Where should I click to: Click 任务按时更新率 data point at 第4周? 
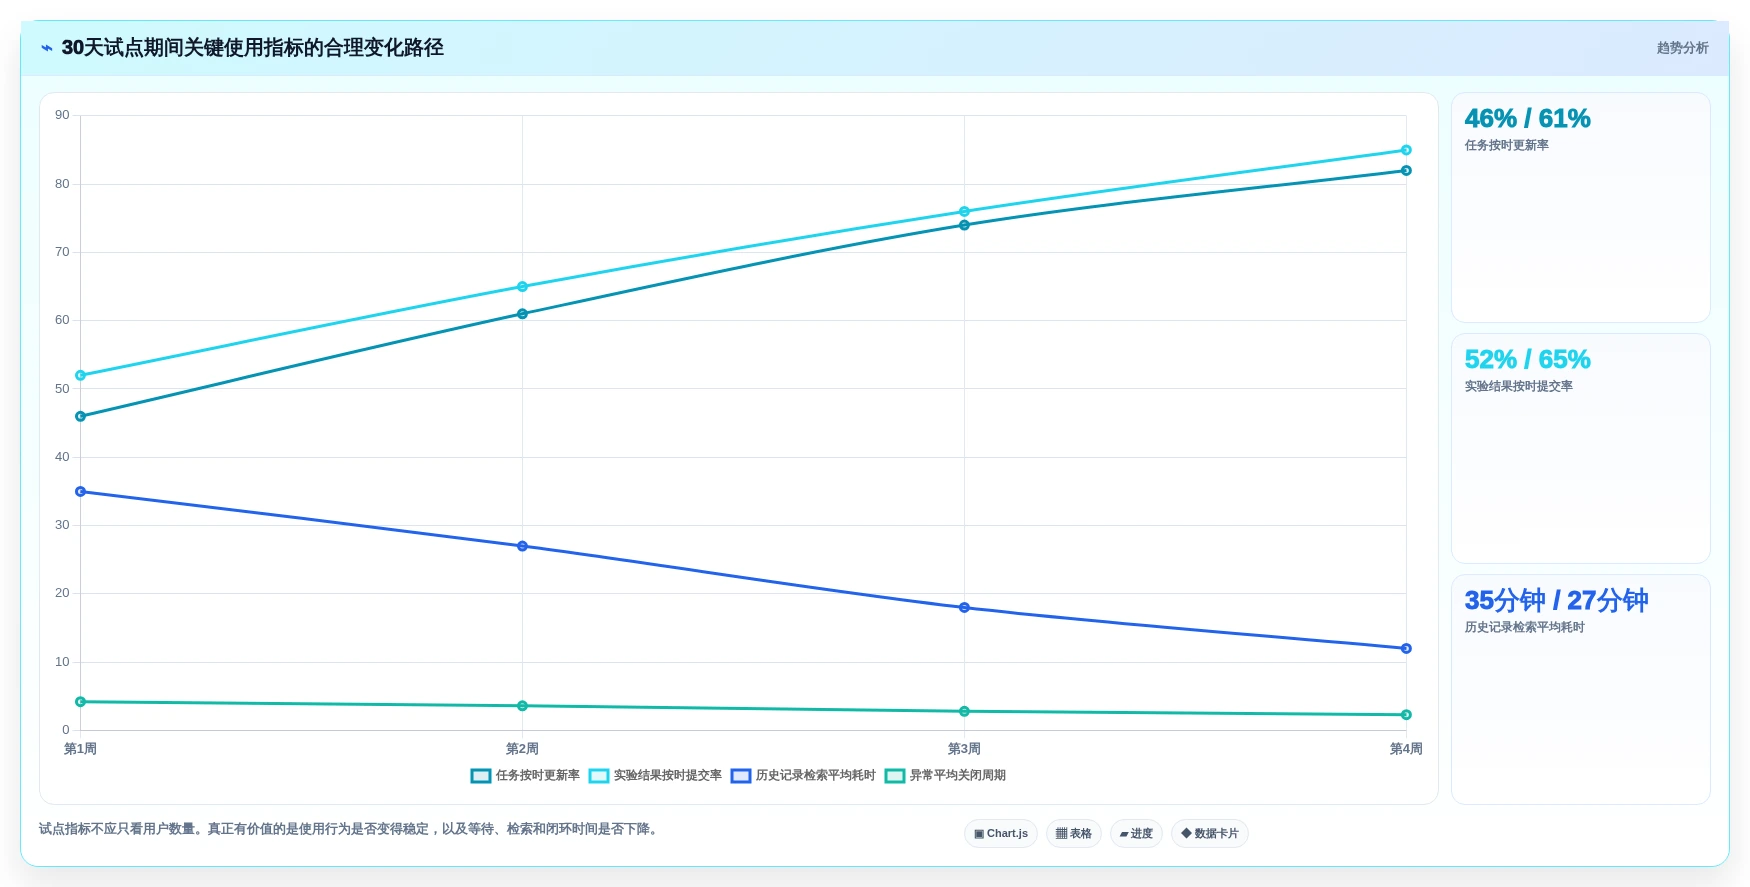(x=1406, y=171)
